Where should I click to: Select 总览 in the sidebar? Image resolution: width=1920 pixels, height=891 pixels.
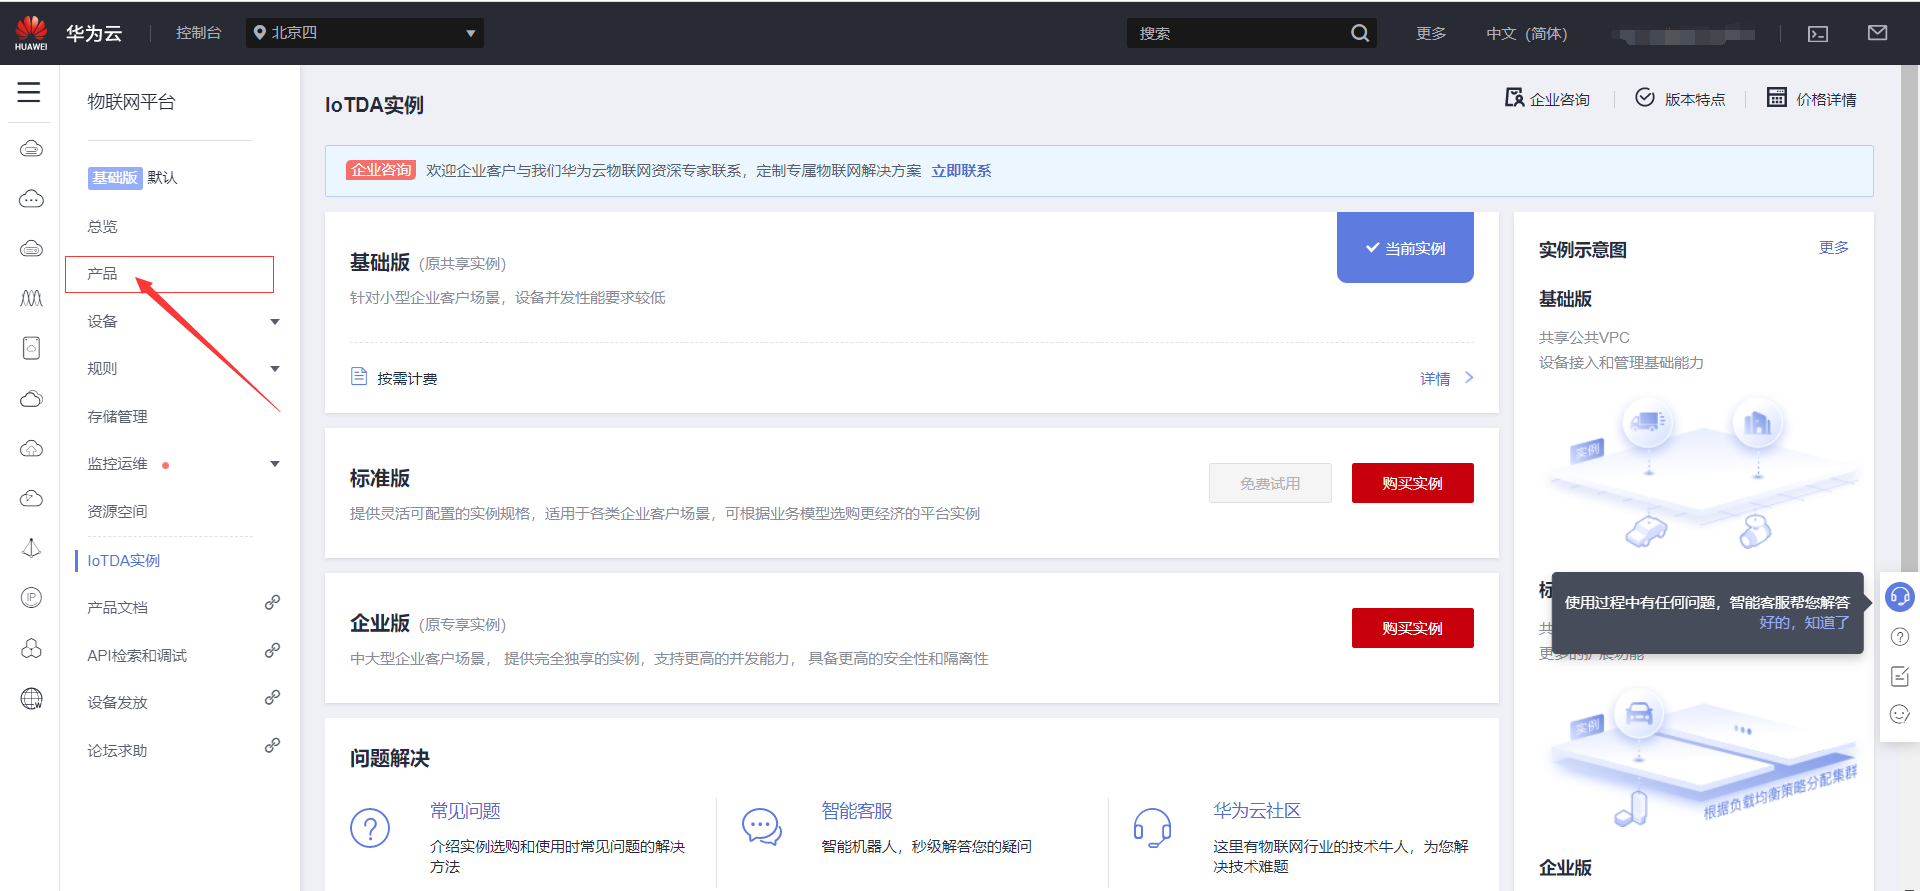102,226
